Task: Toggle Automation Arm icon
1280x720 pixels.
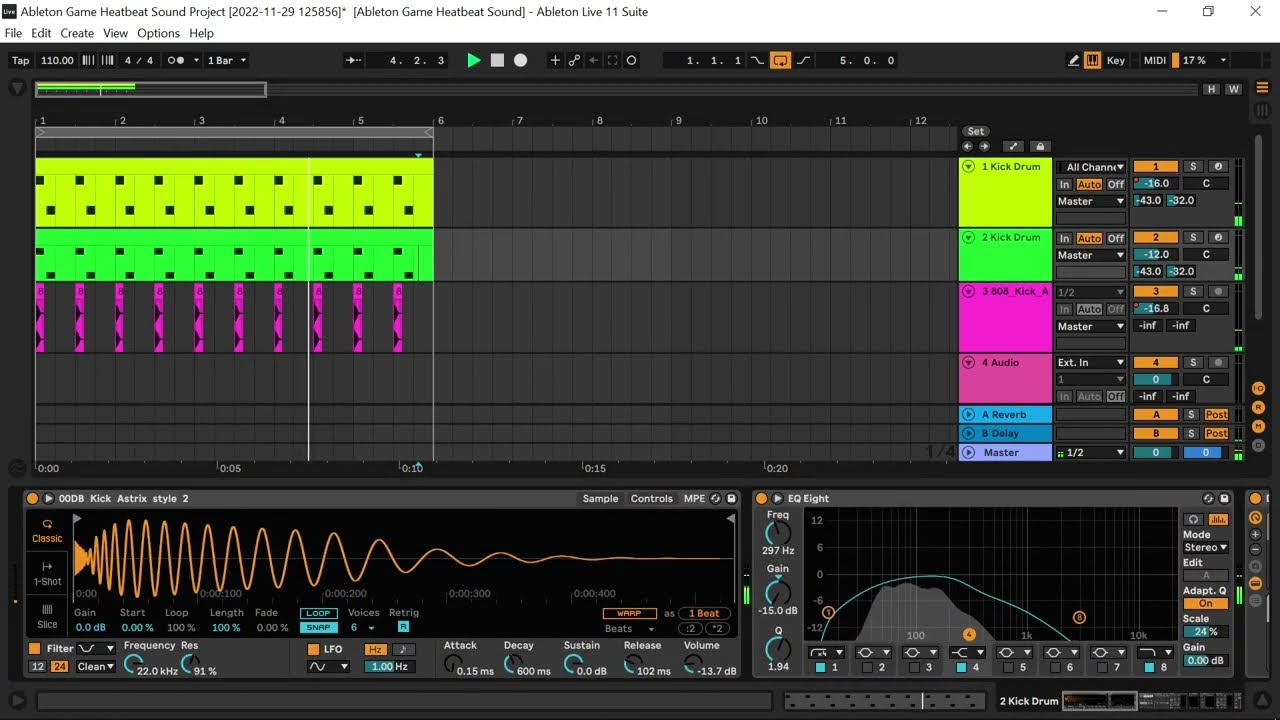Action: 574,60
